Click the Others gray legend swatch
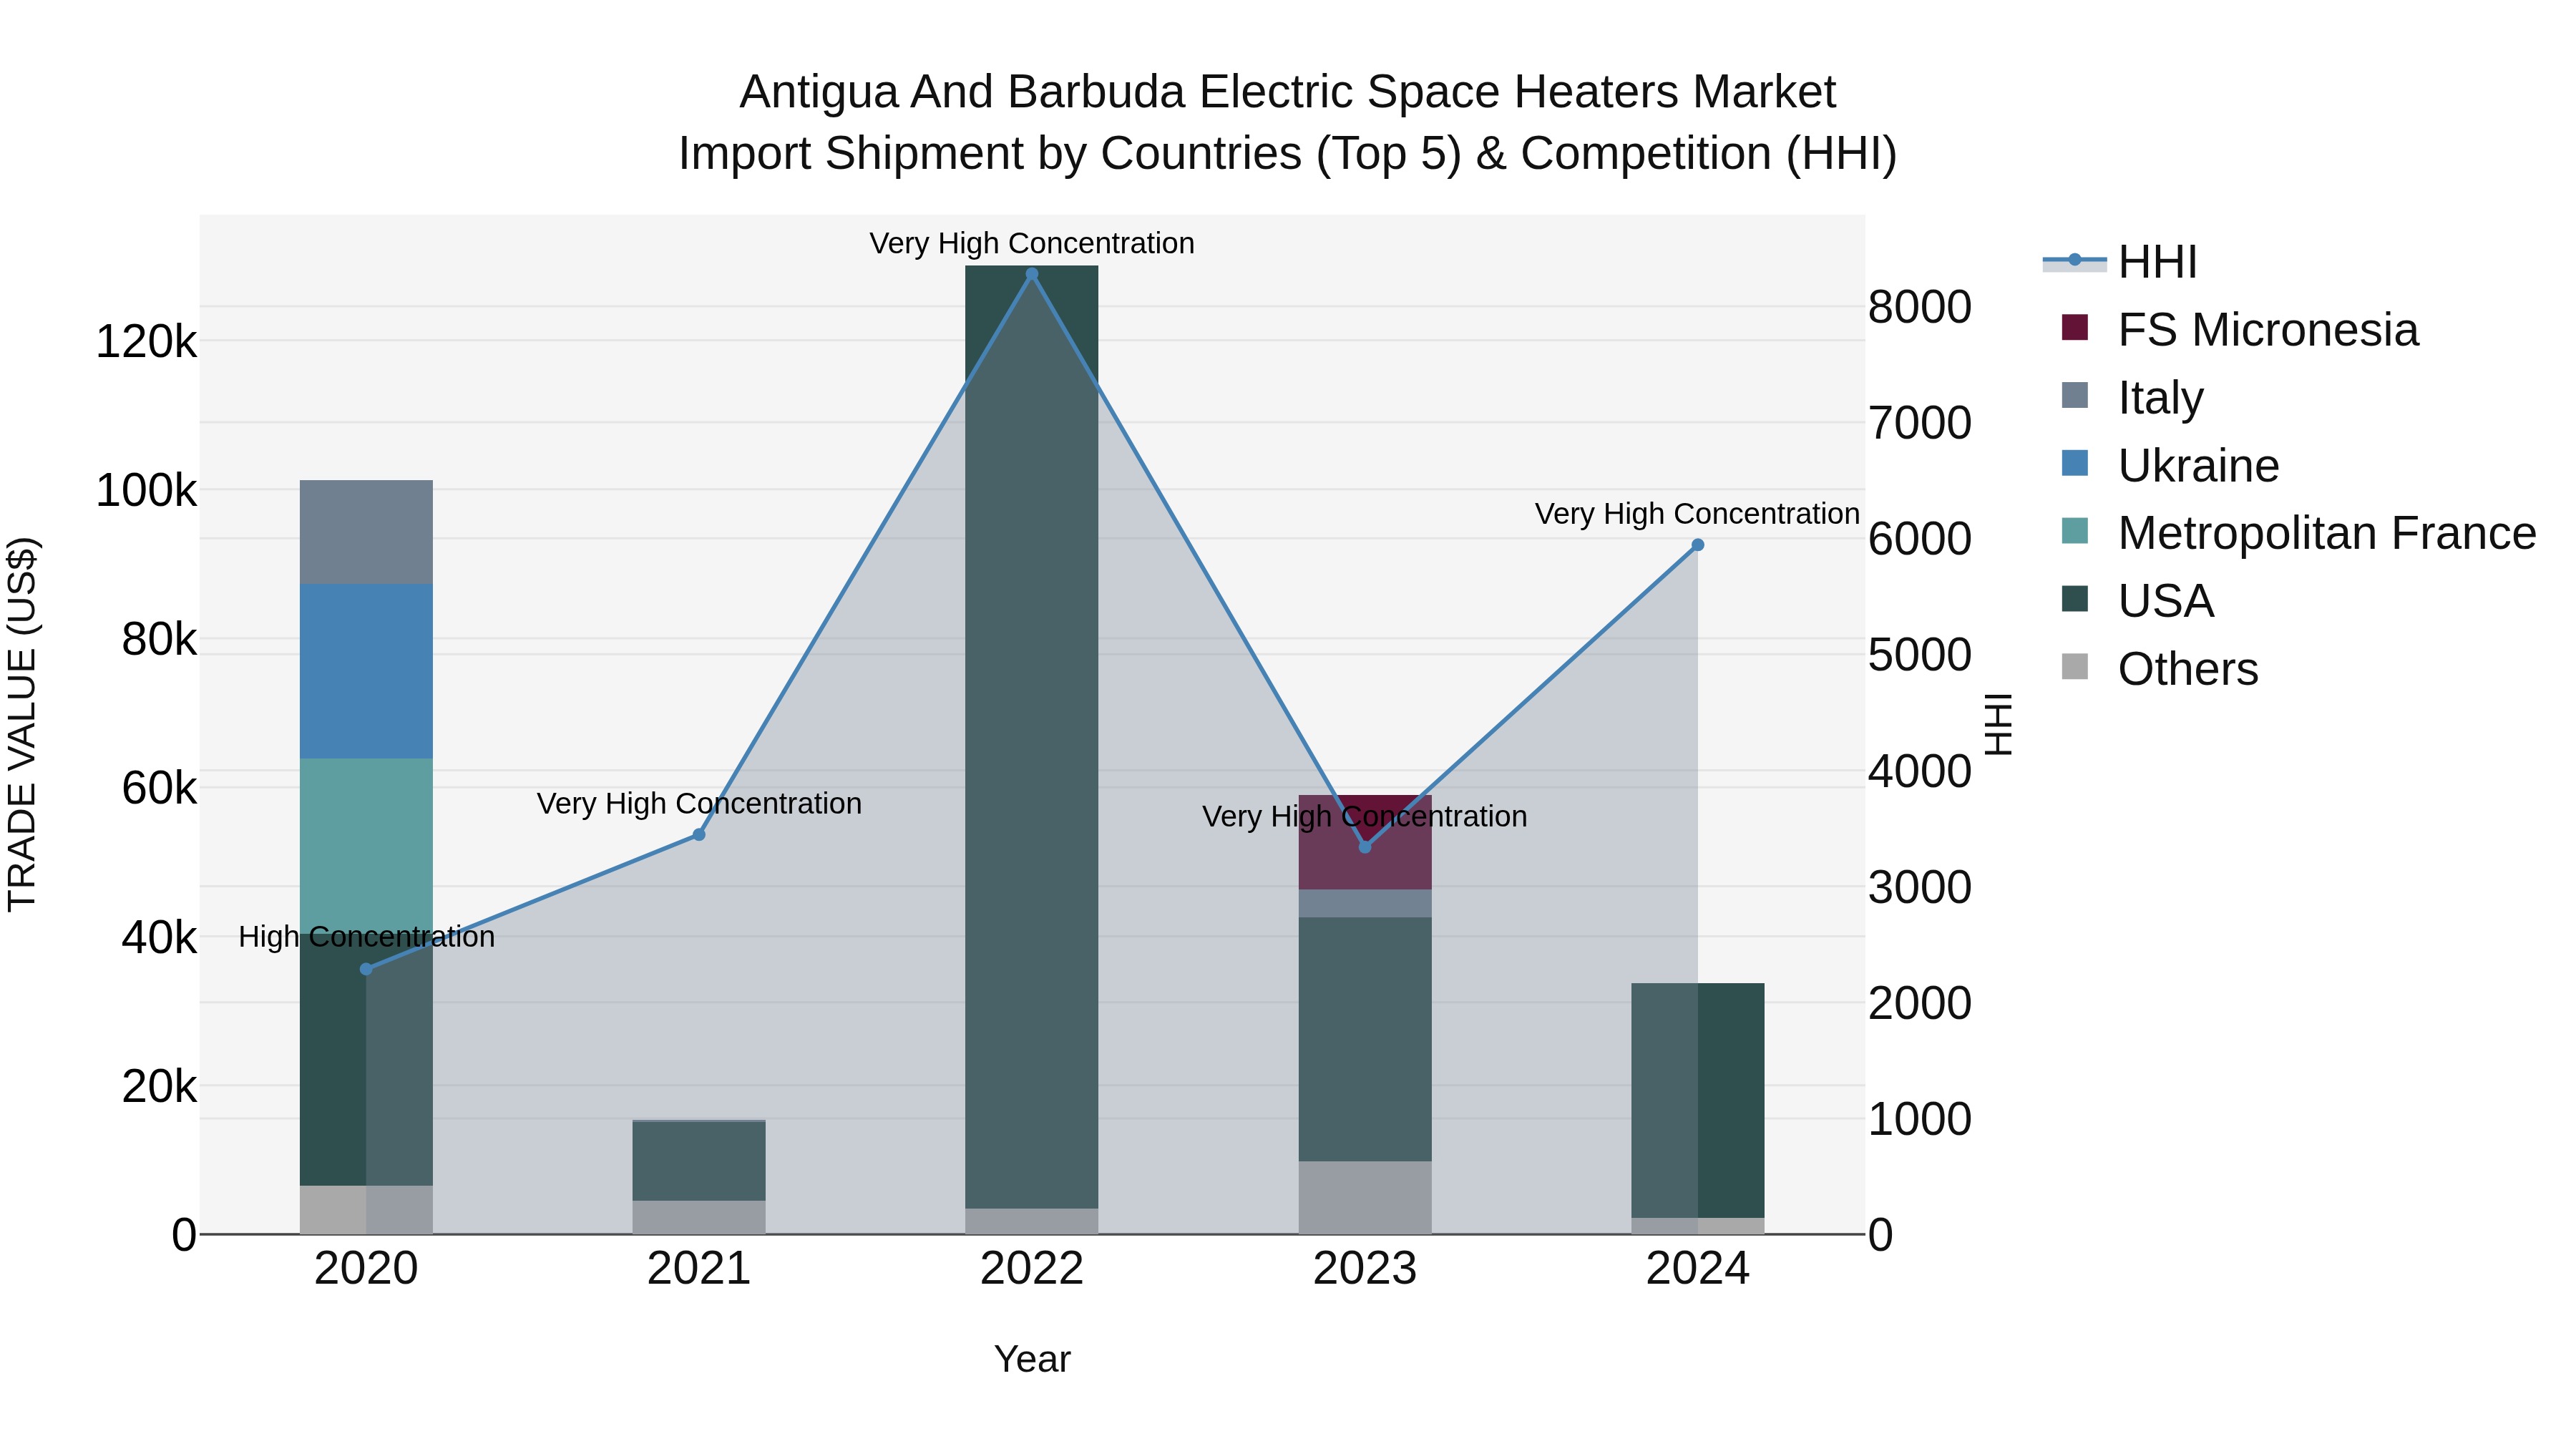Viewport: 2576px width, 1449px height. pos(2075,667)
